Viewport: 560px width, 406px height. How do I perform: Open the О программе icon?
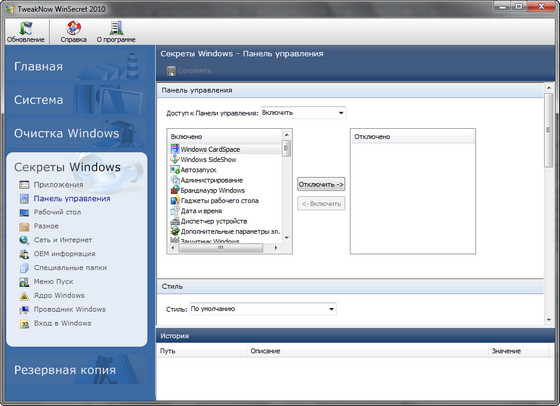click(x=116, y=28)
